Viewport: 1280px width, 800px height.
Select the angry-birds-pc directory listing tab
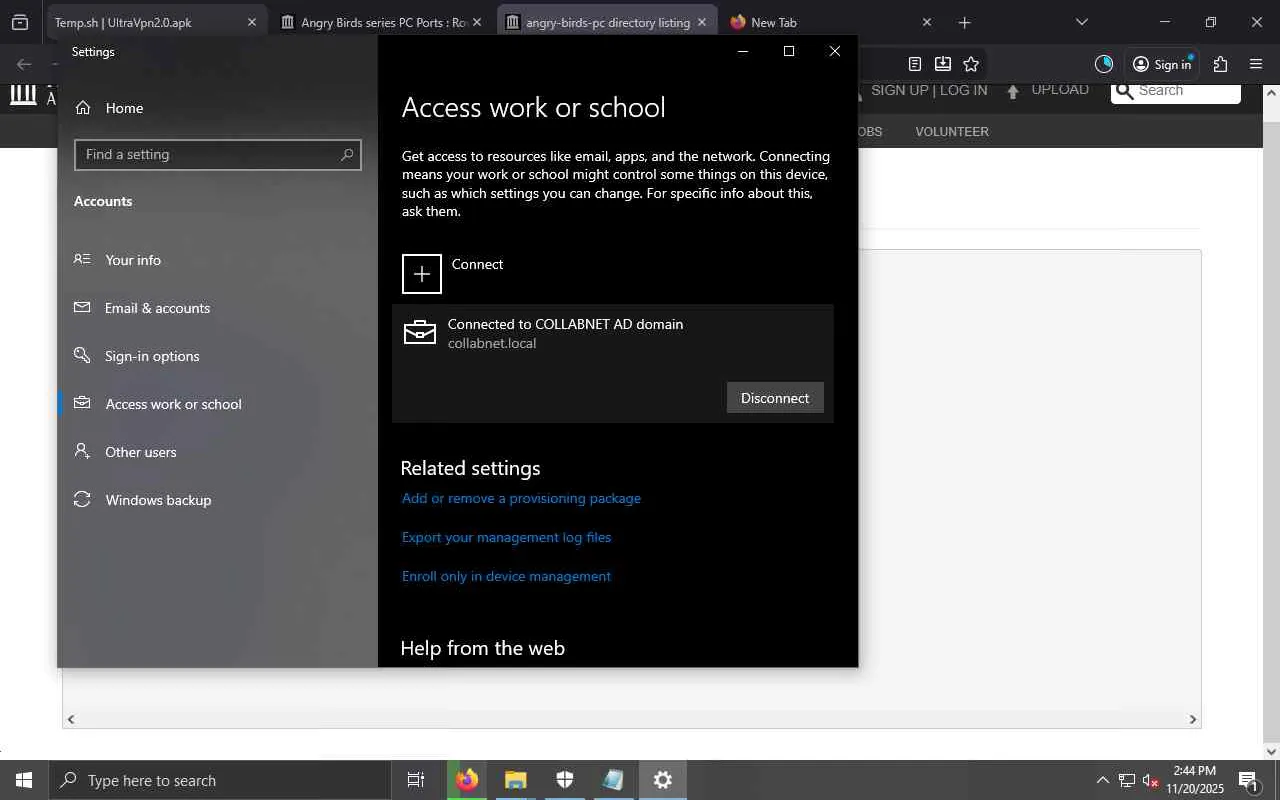coord(607,22)
